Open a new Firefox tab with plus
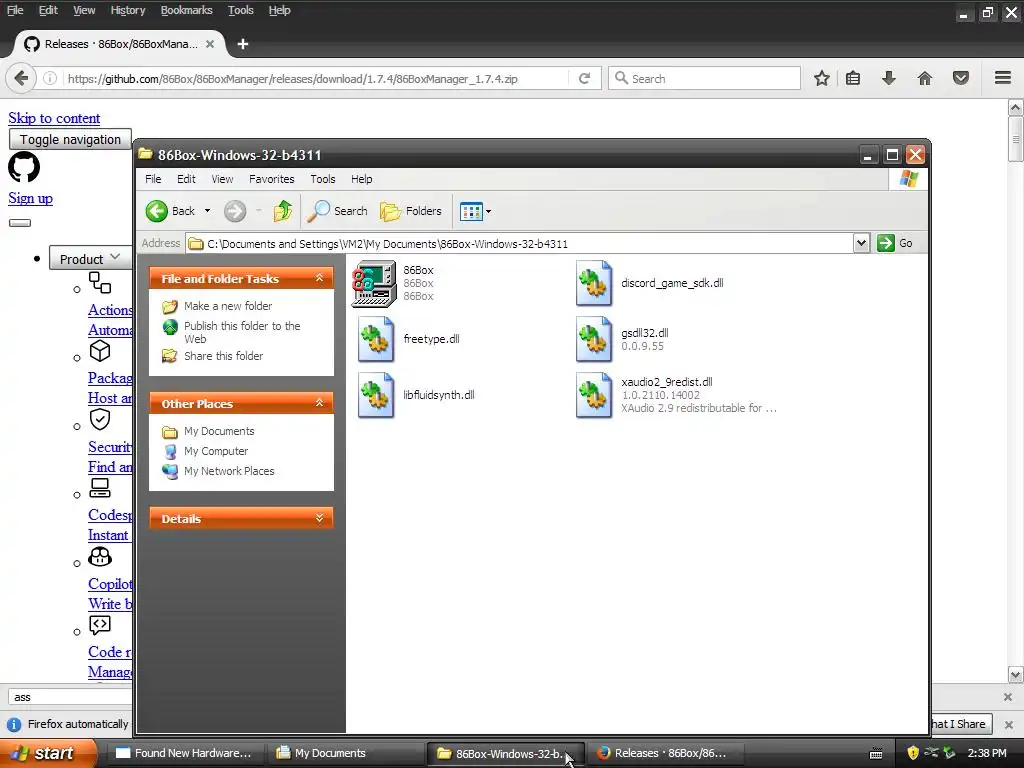The image size is (1024, 768). click(x=243, y=44)
